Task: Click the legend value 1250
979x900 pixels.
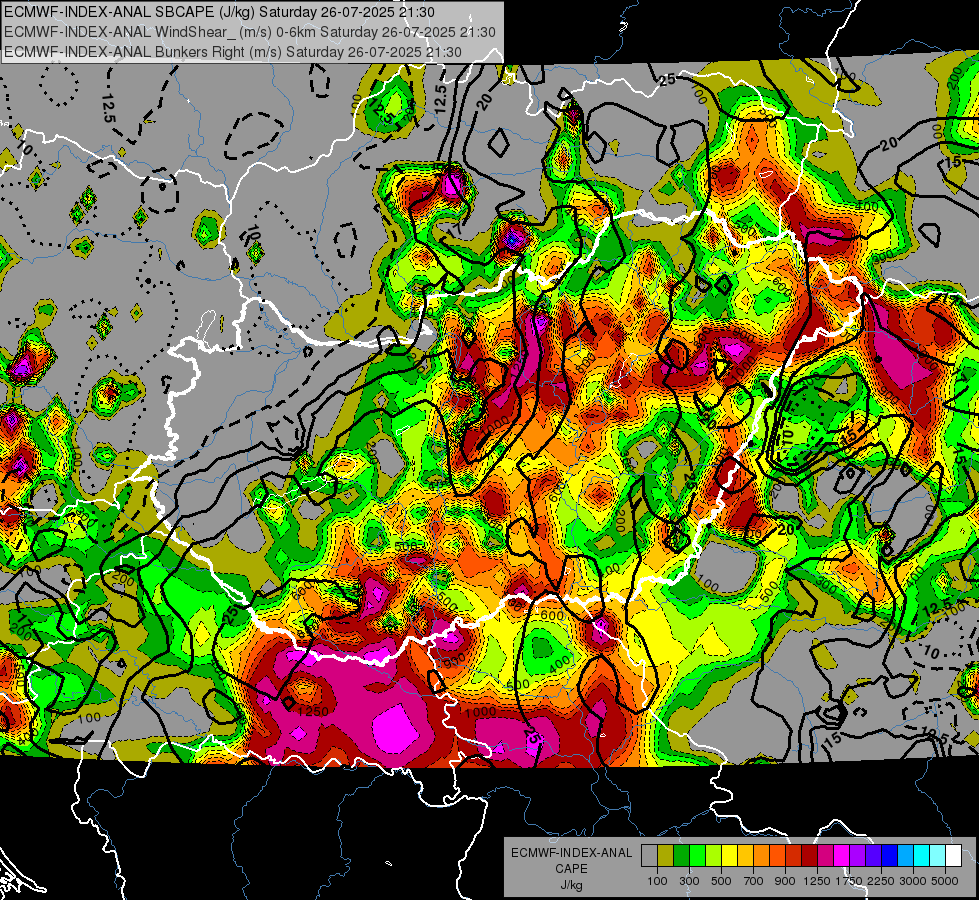Action: 817,881
